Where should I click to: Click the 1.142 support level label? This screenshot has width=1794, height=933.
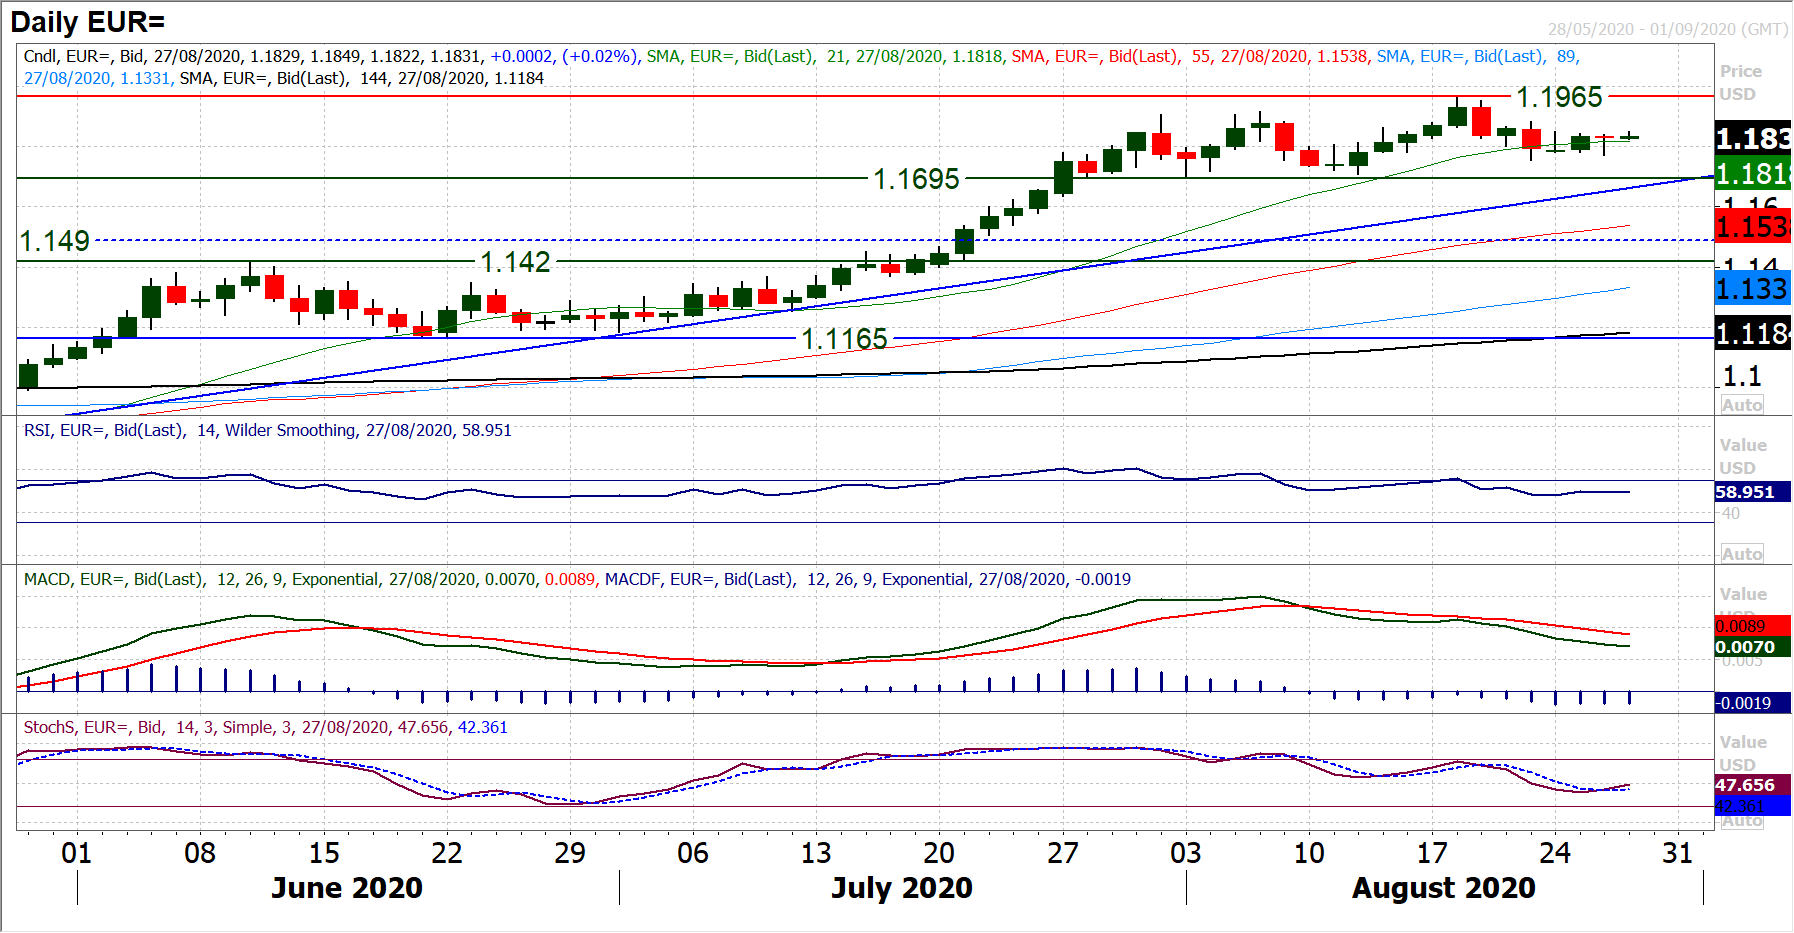coord(515,262)
